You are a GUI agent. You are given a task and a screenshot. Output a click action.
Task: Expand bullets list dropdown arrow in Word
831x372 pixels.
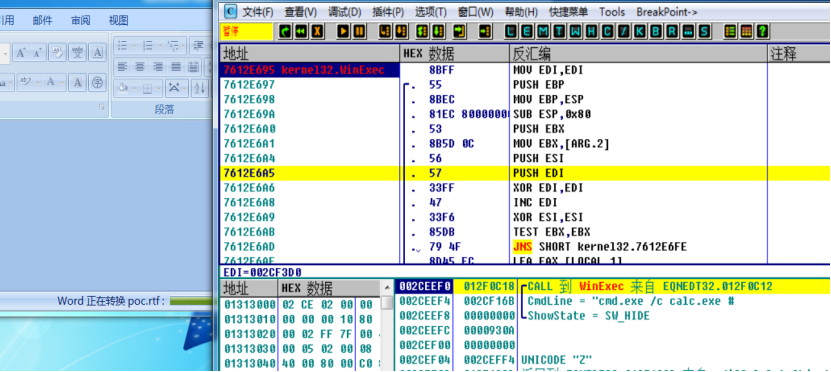135,46
